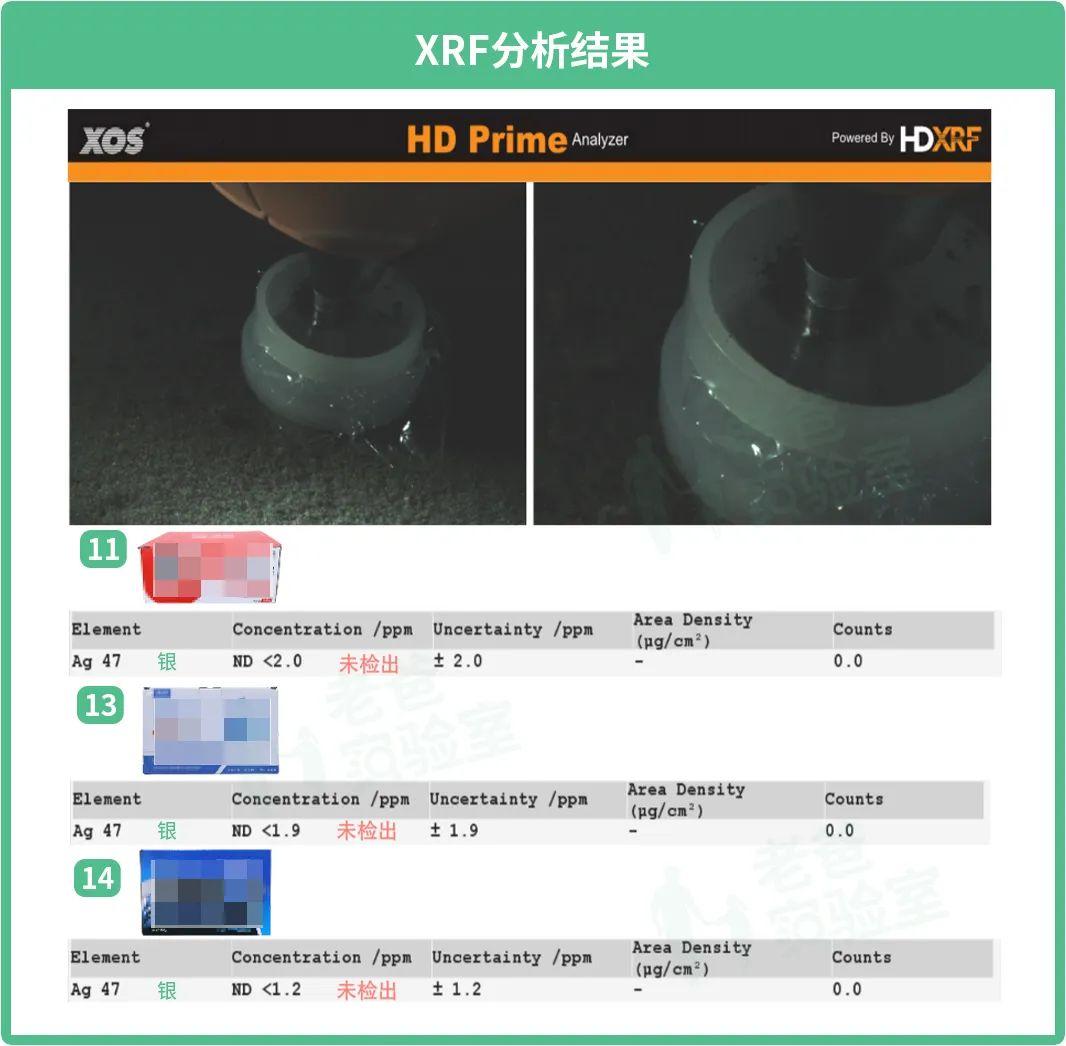The height and width of the screenshot is (1046, 1066).
Task: Click the green 银 label in sample 11 row
Action: [167, 661]
